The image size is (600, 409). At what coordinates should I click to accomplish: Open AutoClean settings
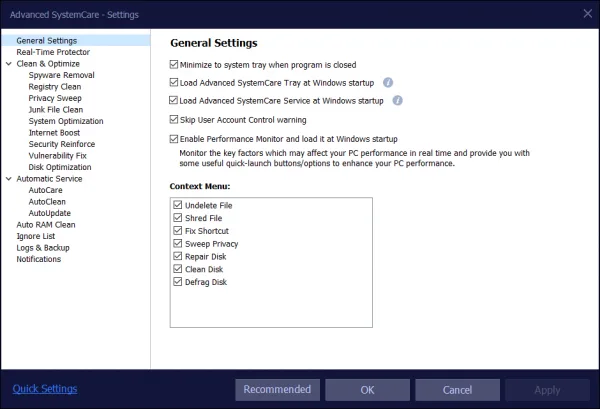coord(47,202)
